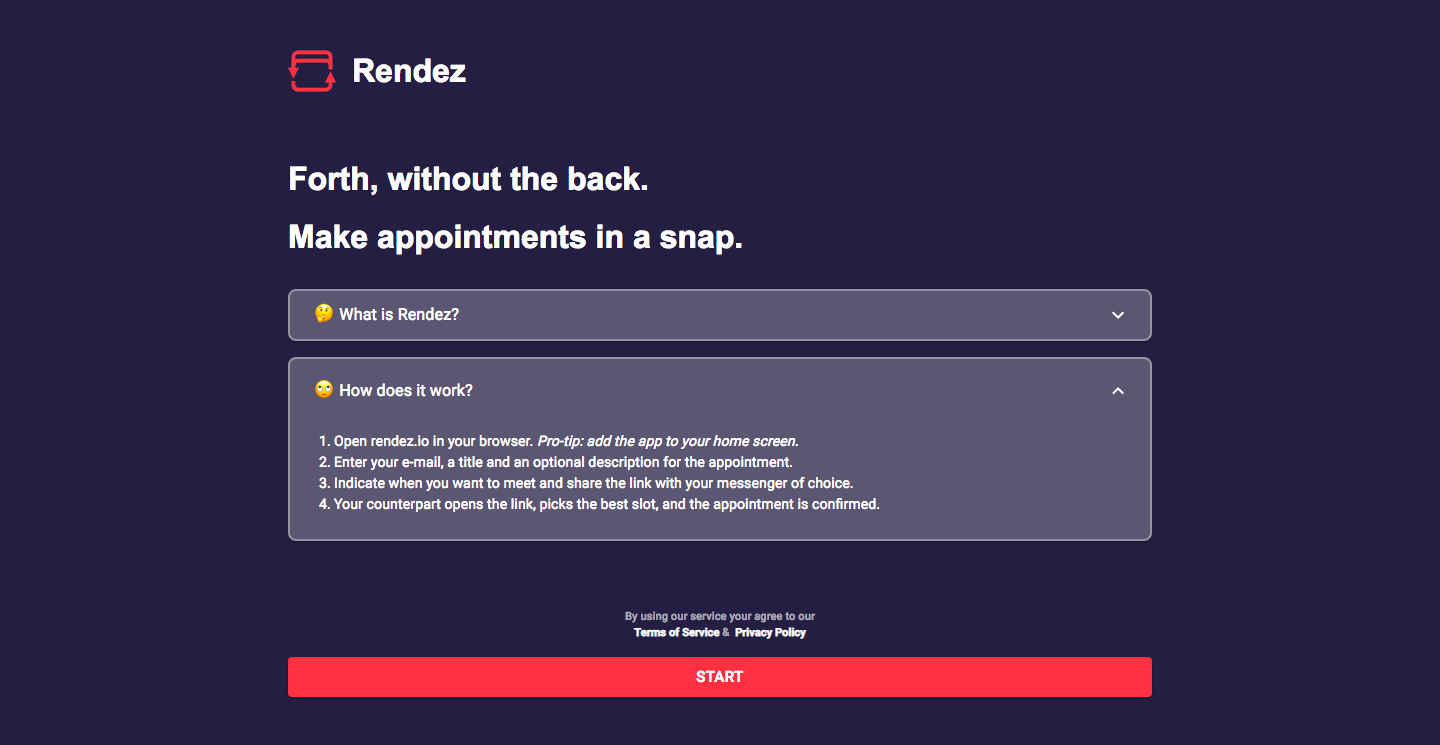Click the thinking face emoji on first panel
The width and height of the screenshot is (1440, 745).
pos(322,313)
